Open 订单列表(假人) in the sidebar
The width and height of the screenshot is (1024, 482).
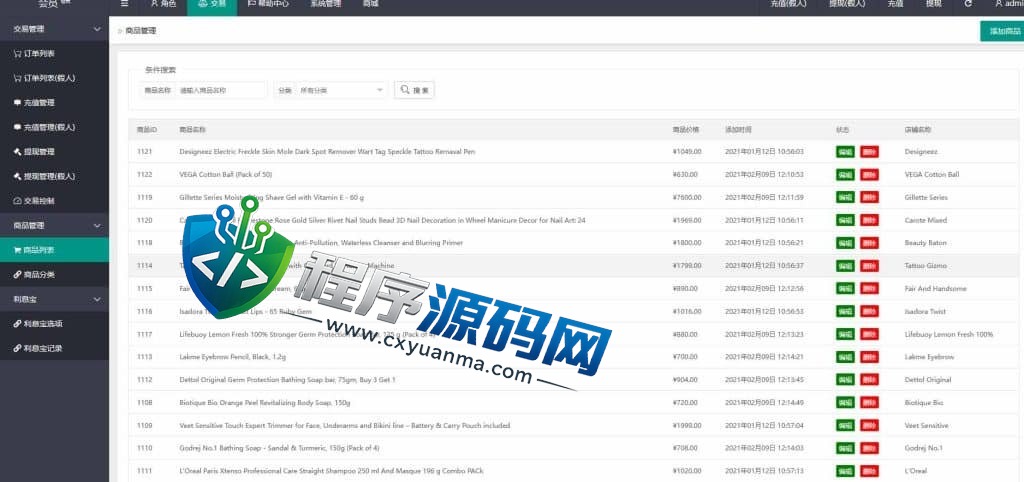coord(54,78)
